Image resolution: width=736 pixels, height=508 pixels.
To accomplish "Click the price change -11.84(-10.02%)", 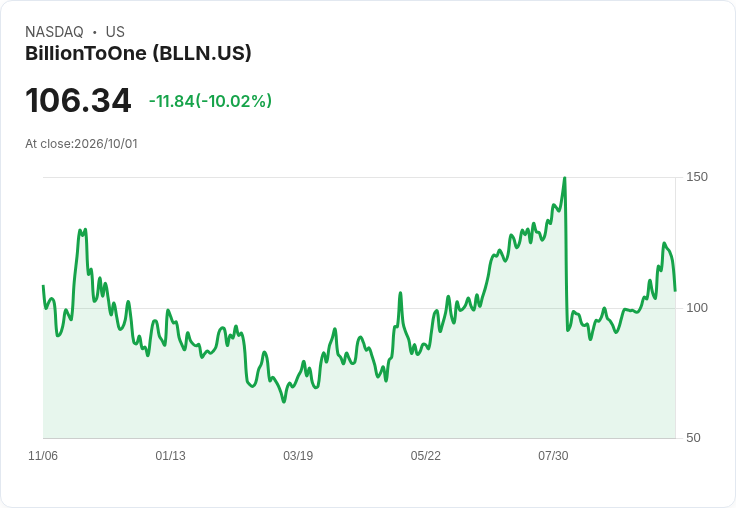I will pyautogui.click(x=210, y=101).
